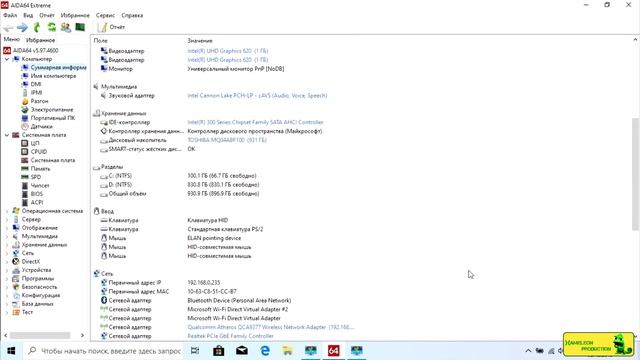Open Microsoft Store from taskbar
The width and height of the screenshot is (640, 360).
219,351
